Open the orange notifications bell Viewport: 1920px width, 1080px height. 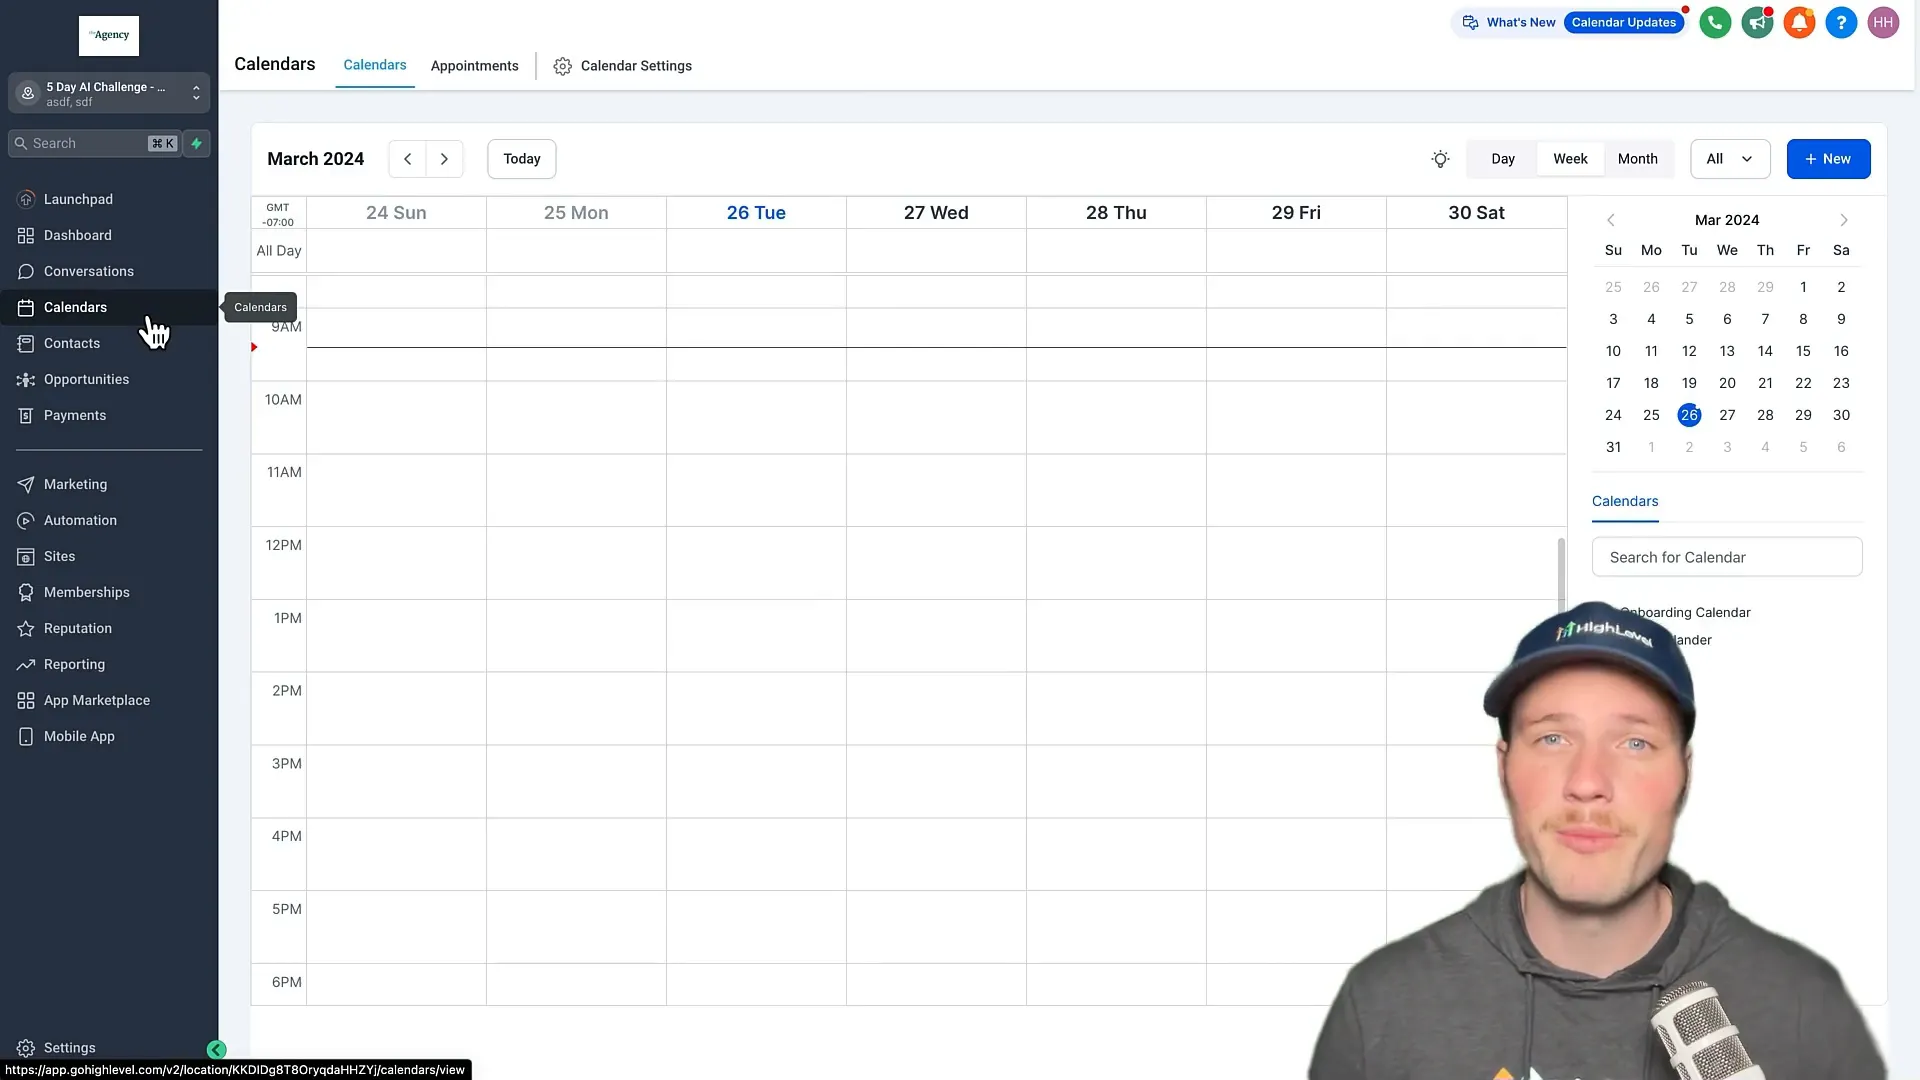pos(1799,22)
